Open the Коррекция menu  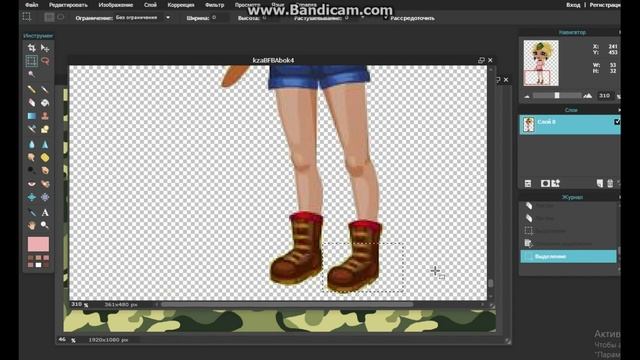coord(181,5)
